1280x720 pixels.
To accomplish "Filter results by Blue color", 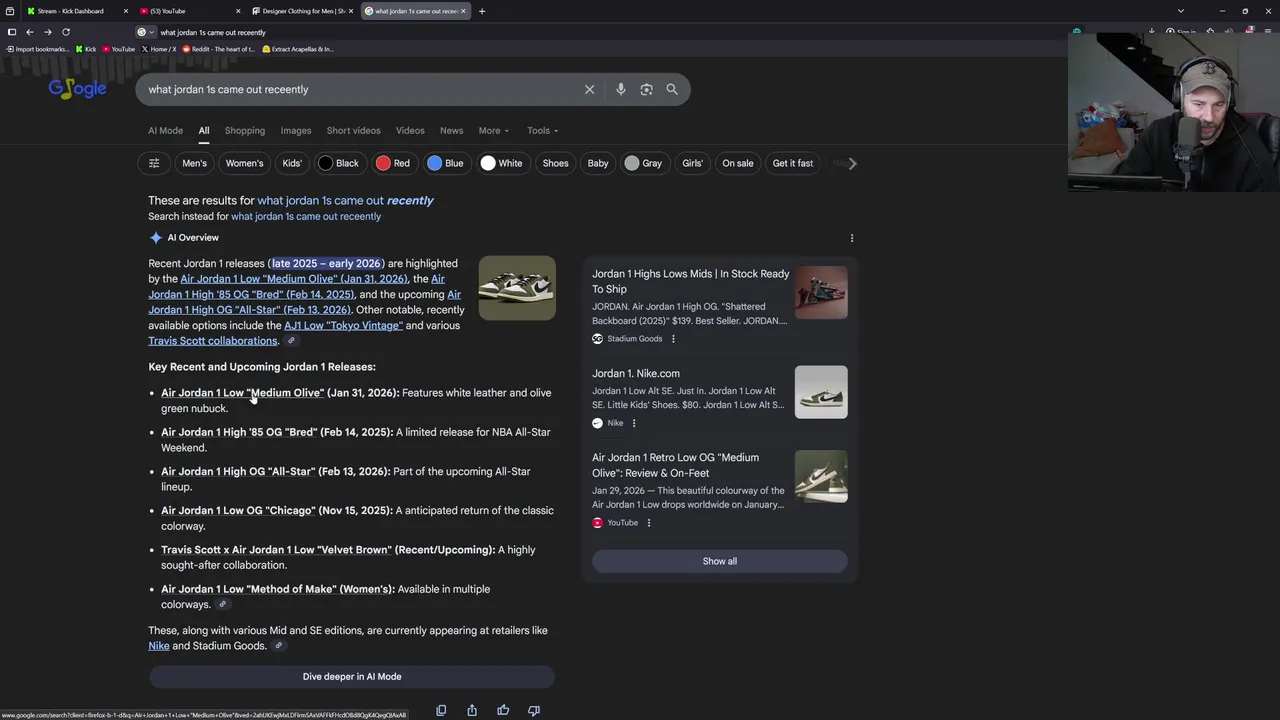I will coord(446,163).
